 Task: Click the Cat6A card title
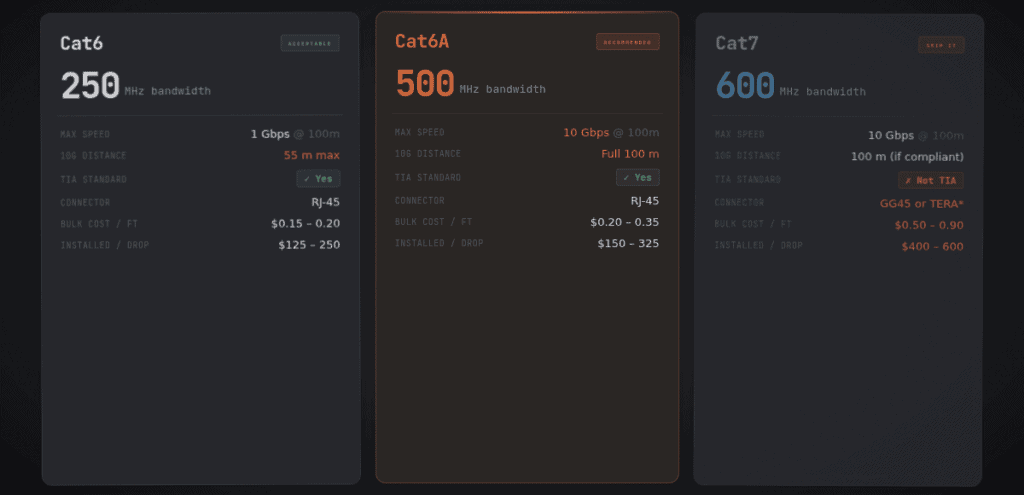422,41
